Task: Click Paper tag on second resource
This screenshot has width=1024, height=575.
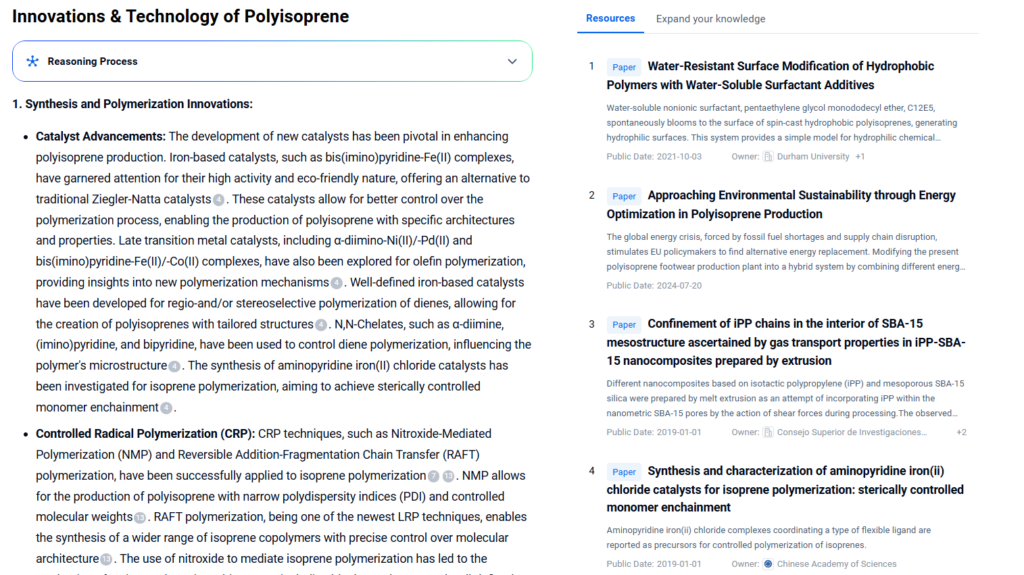Action: tap(624, 196)
